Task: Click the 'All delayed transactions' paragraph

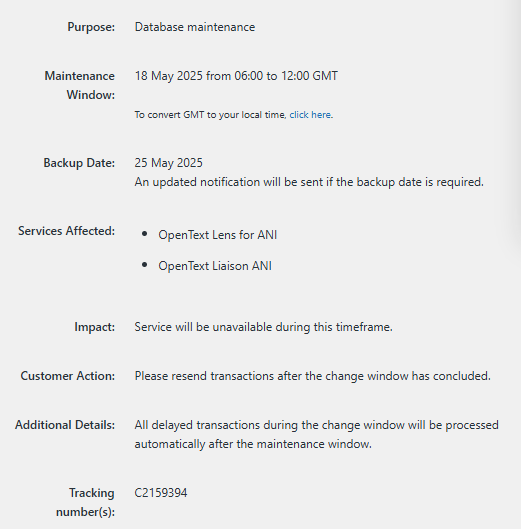Action: 317,435
